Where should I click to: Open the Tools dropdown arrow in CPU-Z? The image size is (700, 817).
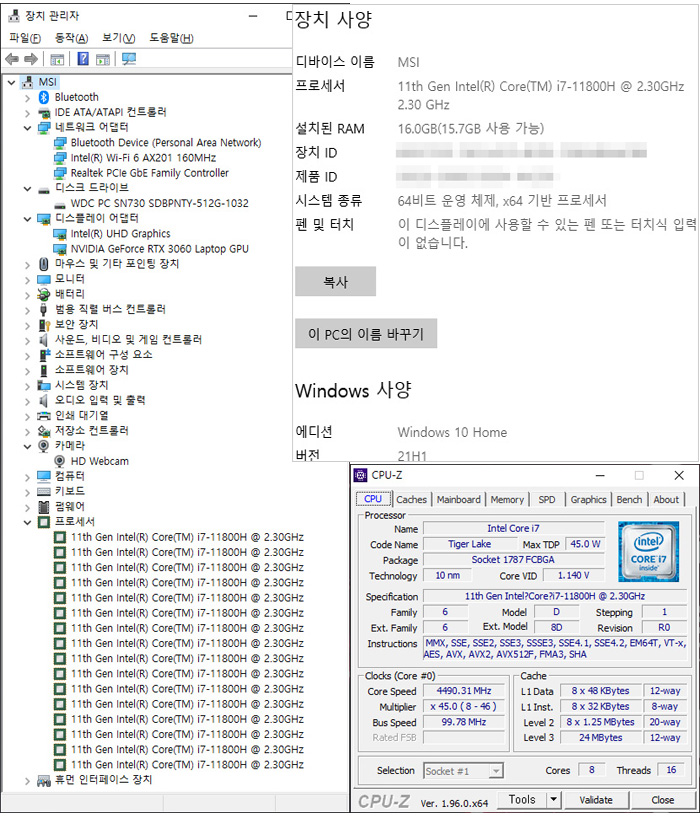click(x=554, y=799)
